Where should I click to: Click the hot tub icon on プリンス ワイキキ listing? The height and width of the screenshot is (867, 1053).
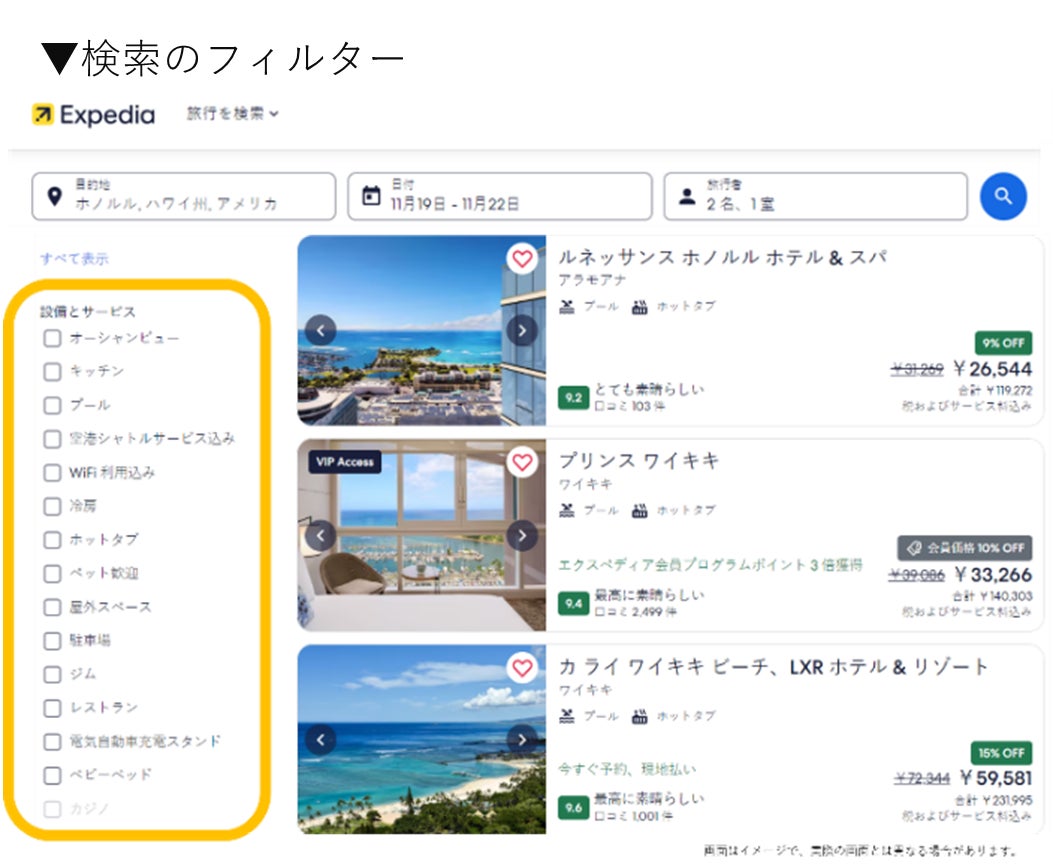coord(639,511)
